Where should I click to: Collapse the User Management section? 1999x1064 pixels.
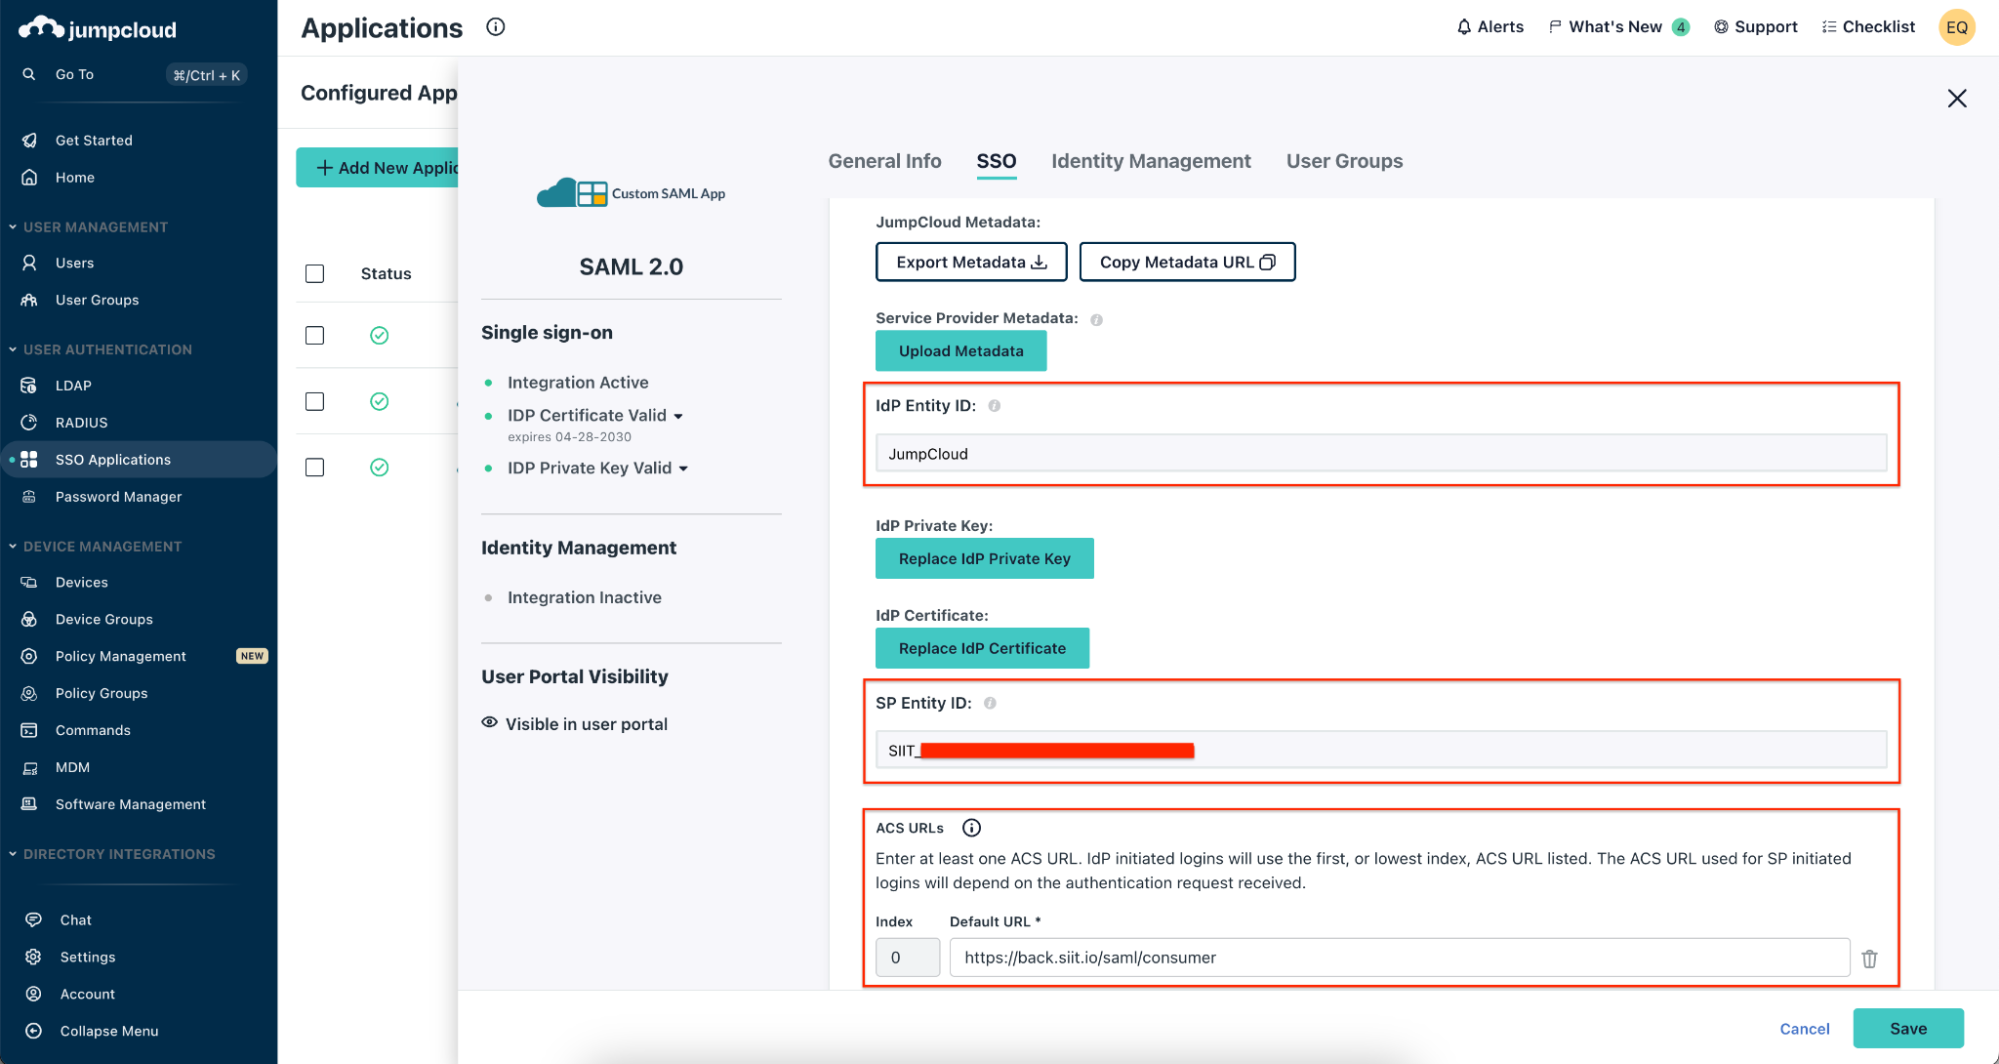tap(13, 227)
